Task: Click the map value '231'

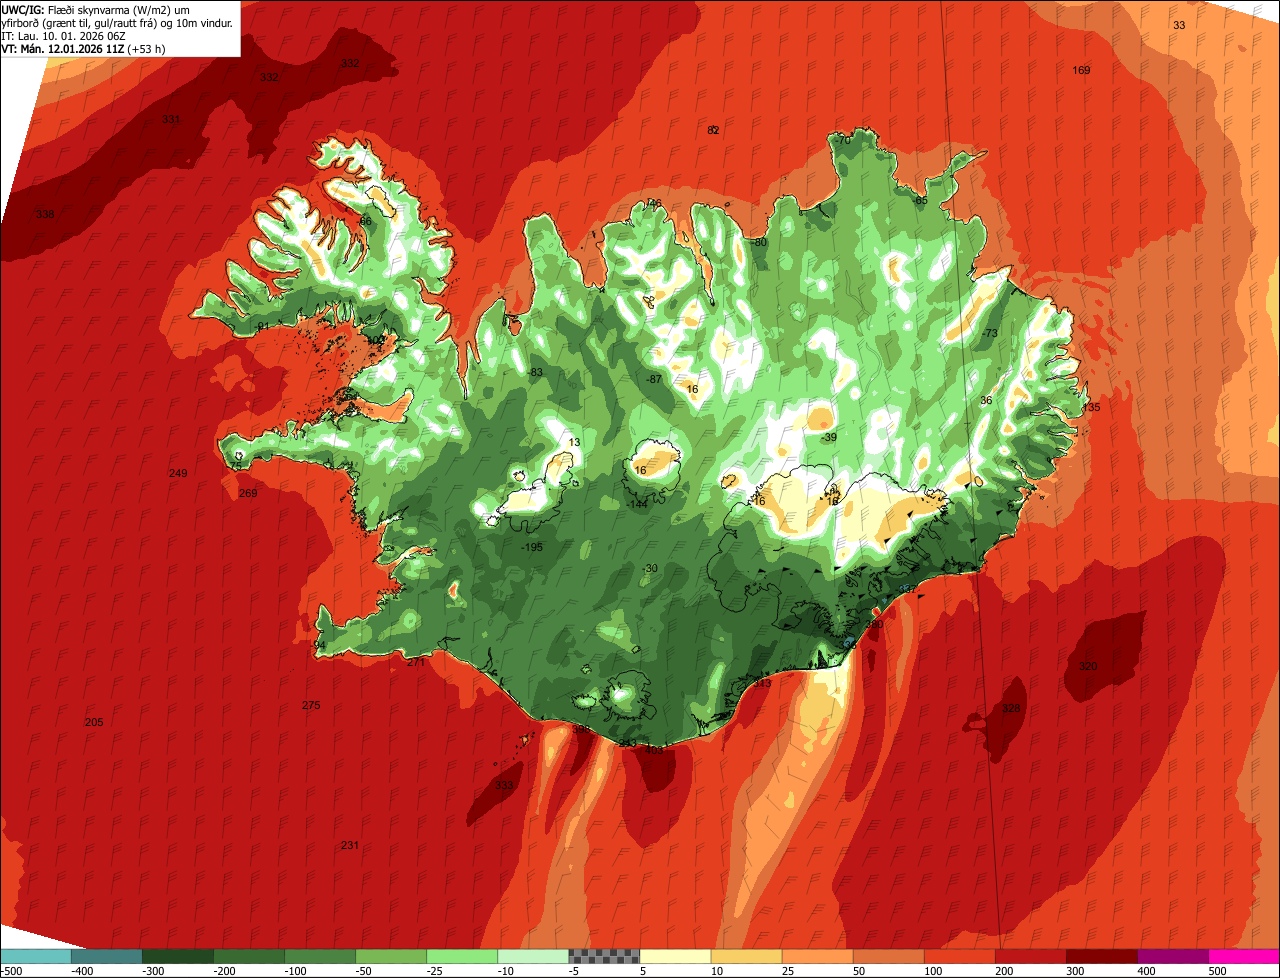Action: tap(349, 846)
